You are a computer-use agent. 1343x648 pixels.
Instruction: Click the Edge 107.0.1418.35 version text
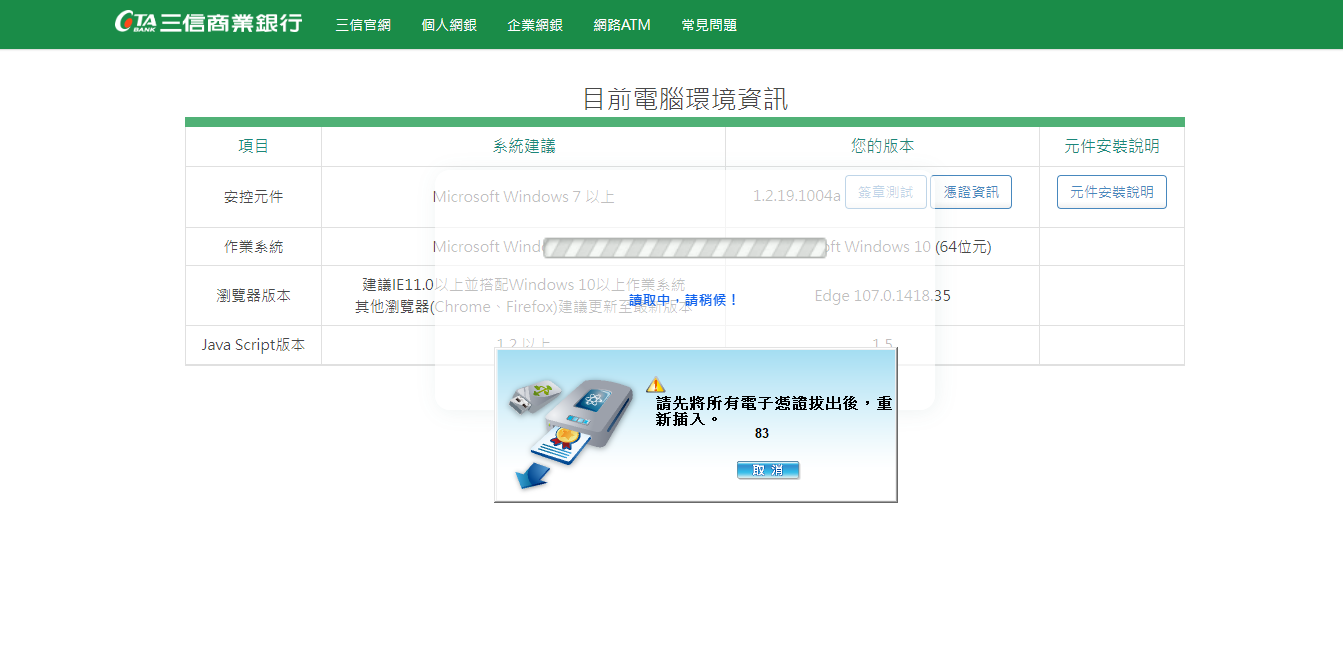click(x=882, y=296)
